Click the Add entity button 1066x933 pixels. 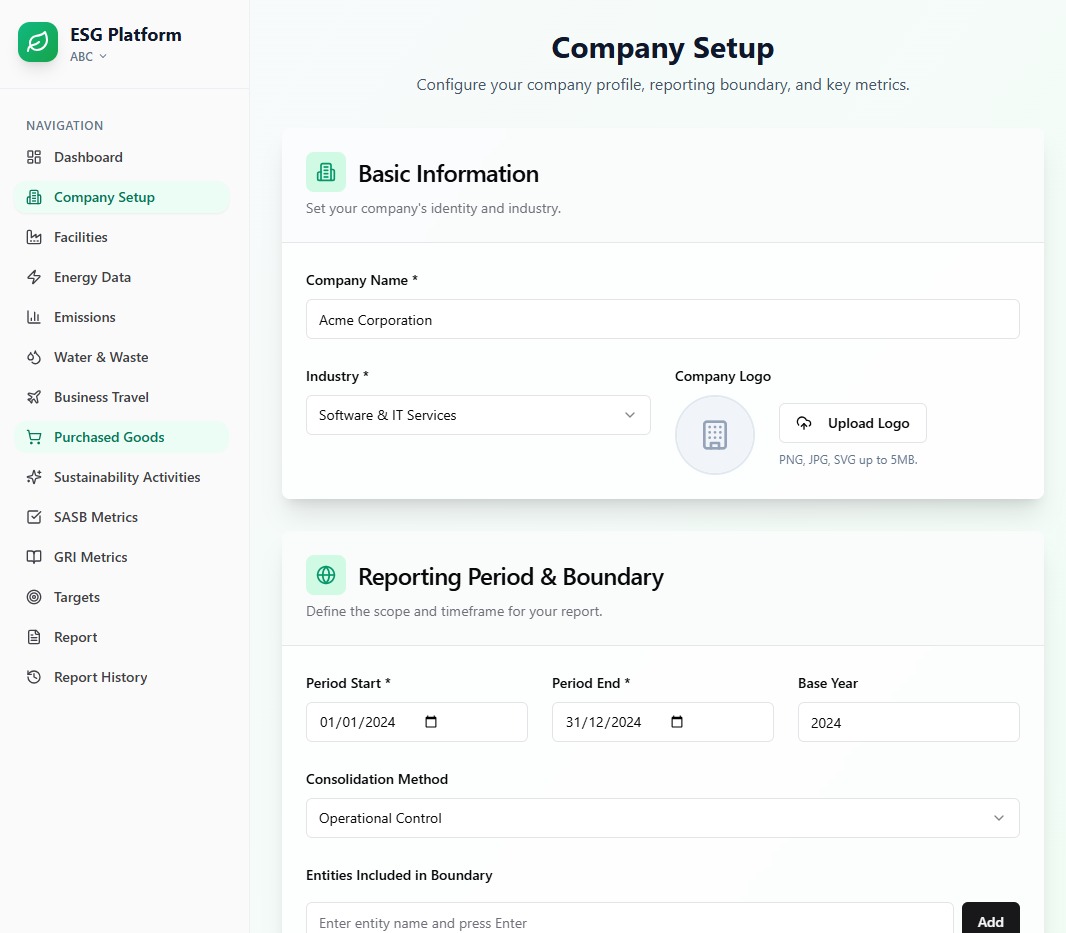990,920
